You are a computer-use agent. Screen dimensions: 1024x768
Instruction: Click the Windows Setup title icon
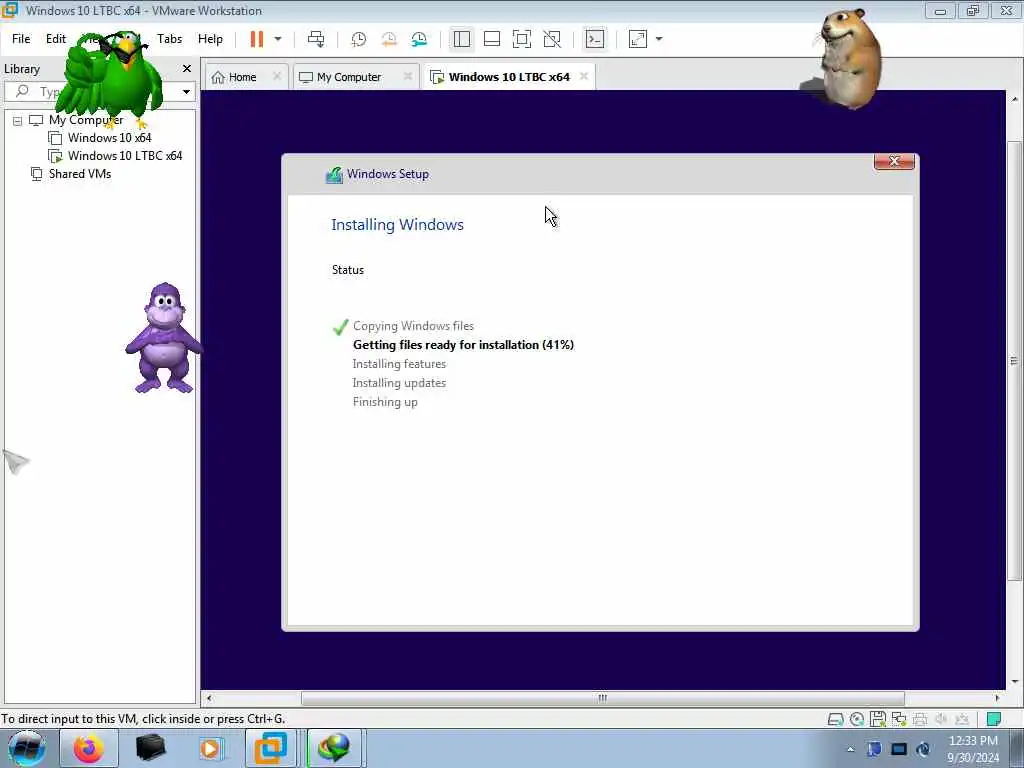click(334, 175)
